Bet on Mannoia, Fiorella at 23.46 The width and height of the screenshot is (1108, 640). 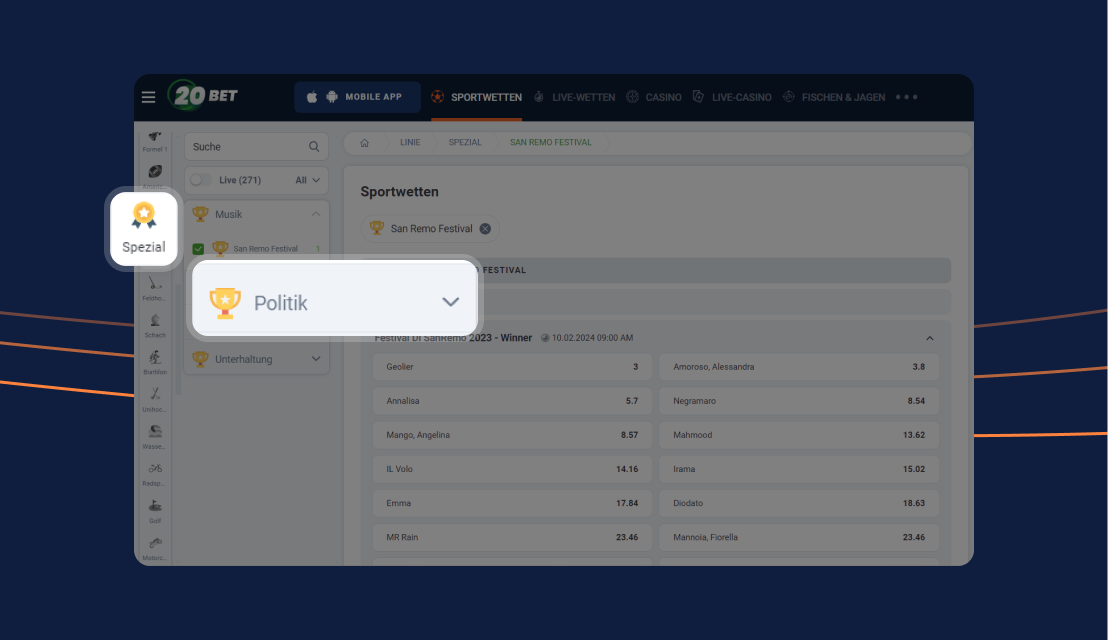[799, 538]
